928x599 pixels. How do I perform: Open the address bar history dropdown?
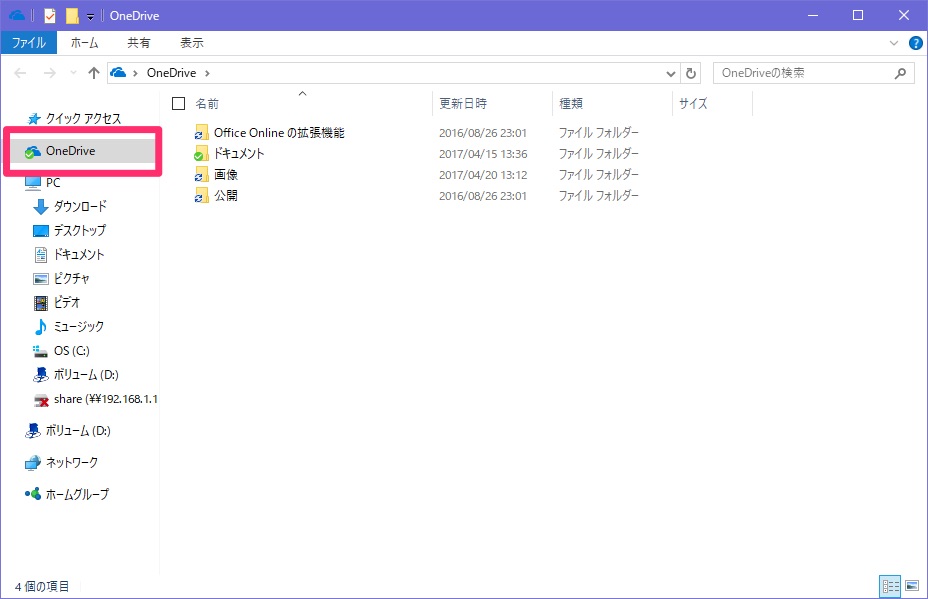tap(671, 73)
